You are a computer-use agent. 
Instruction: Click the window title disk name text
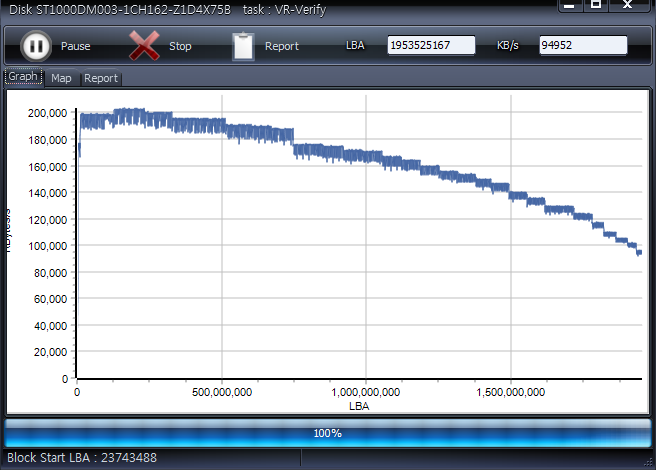tap(120, 9)
